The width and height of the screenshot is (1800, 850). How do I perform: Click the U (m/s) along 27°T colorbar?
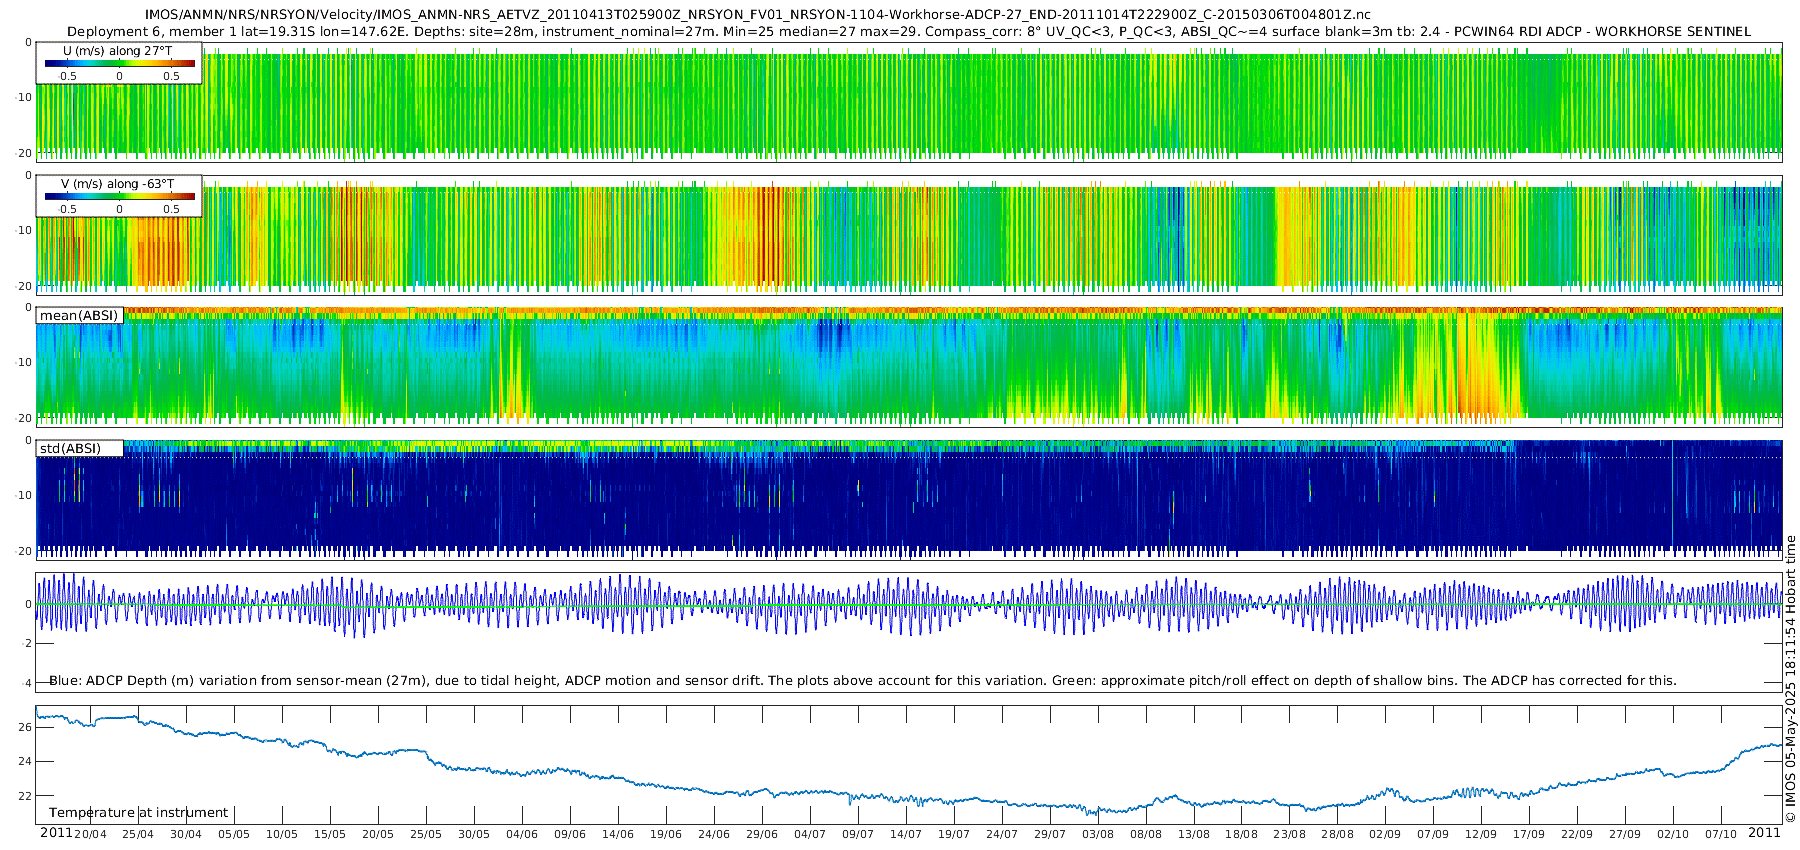[119, 63]
